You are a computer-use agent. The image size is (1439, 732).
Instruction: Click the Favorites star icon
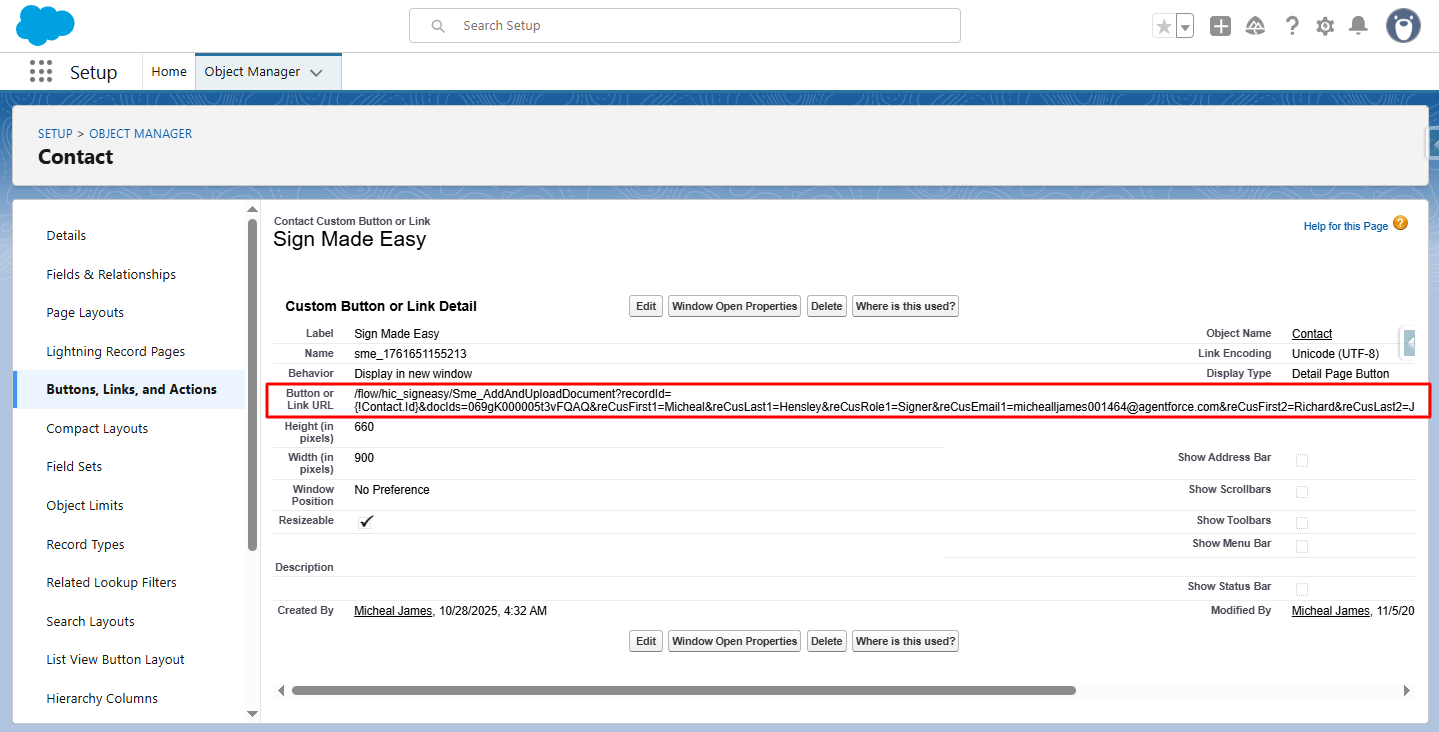click(x=1164, y=27)
